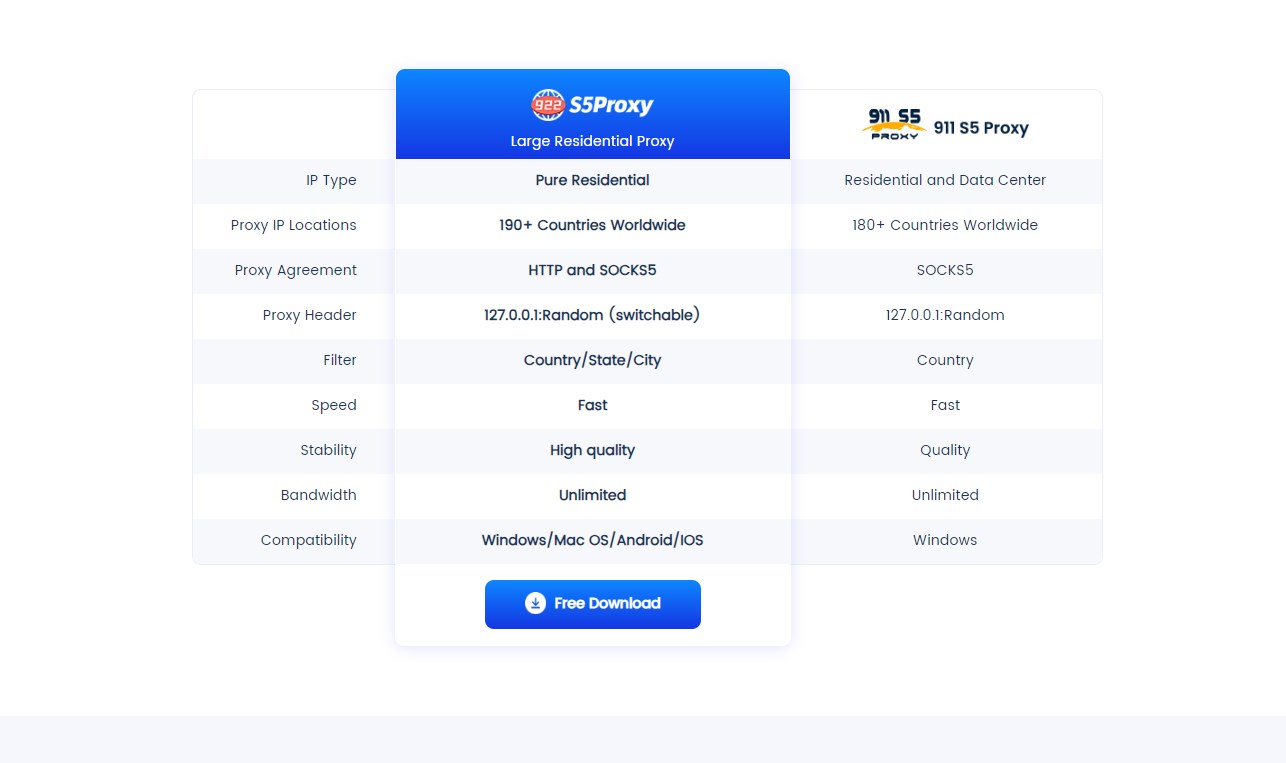Click the 'Fast' cell in the 922 S5Proxy column
This screenshot has width=1286, height=763.
pyautogui.click(x=592, y=405)
